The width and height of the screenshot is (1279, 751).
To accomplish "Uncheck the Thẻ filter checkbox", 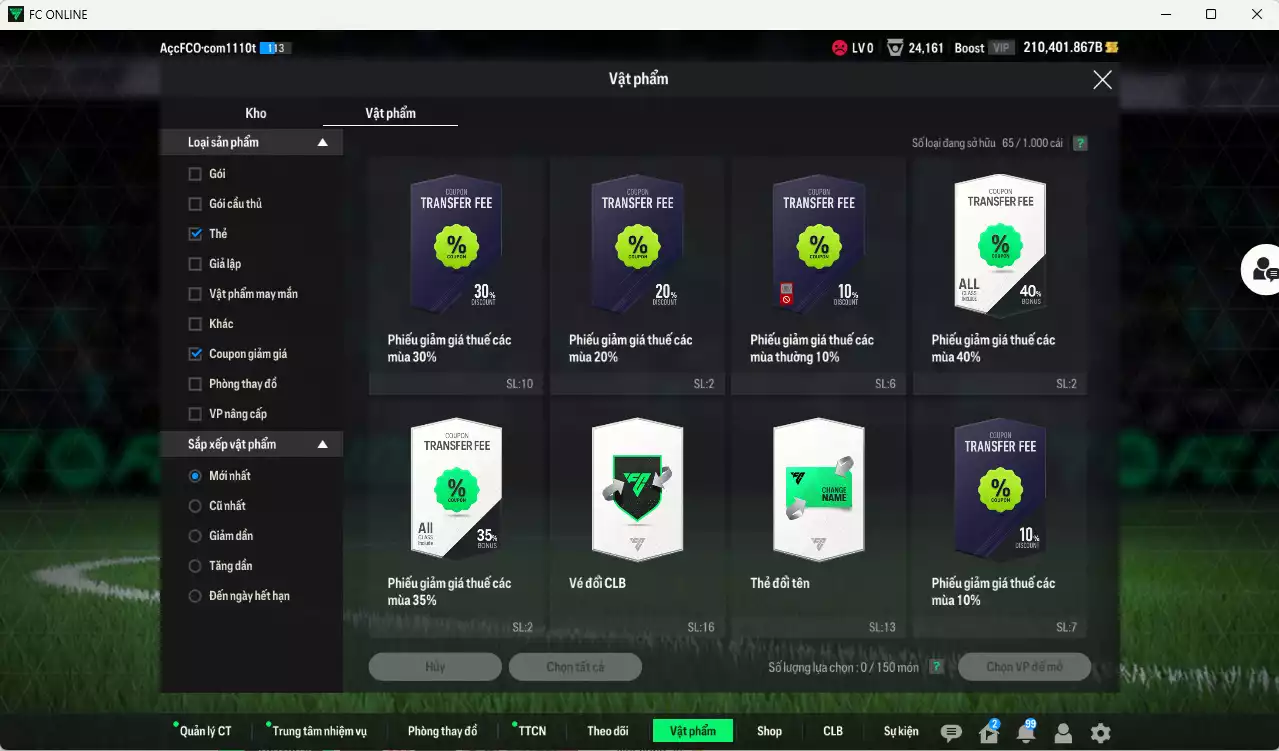I will click(195, 234).
